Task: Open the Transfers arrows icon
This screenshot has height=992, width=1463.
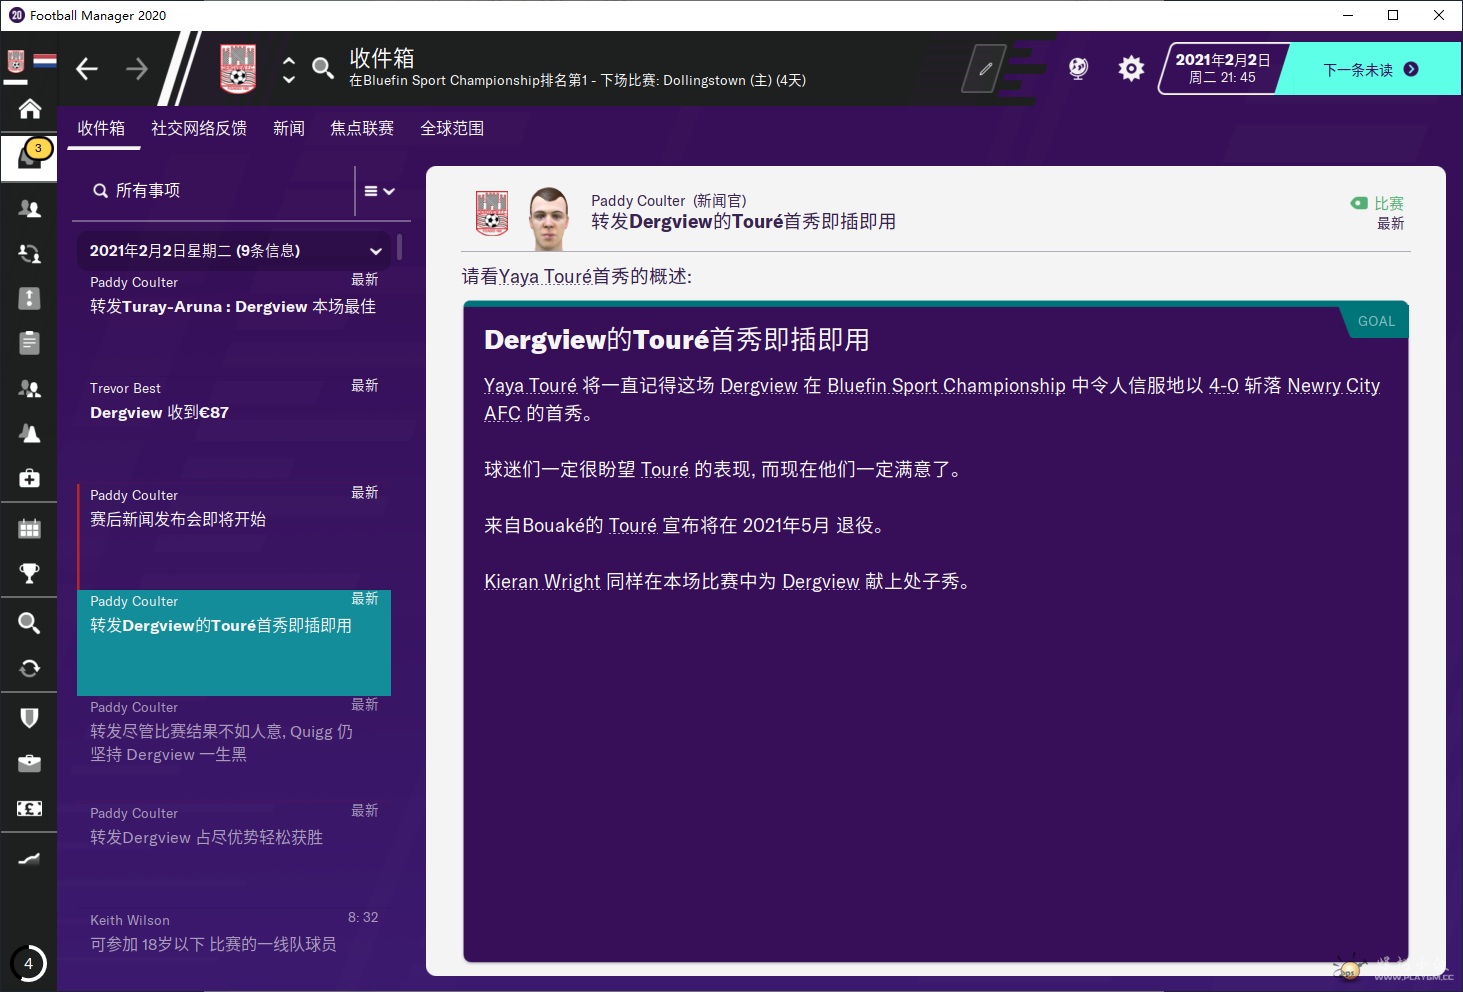Action: 29,668
